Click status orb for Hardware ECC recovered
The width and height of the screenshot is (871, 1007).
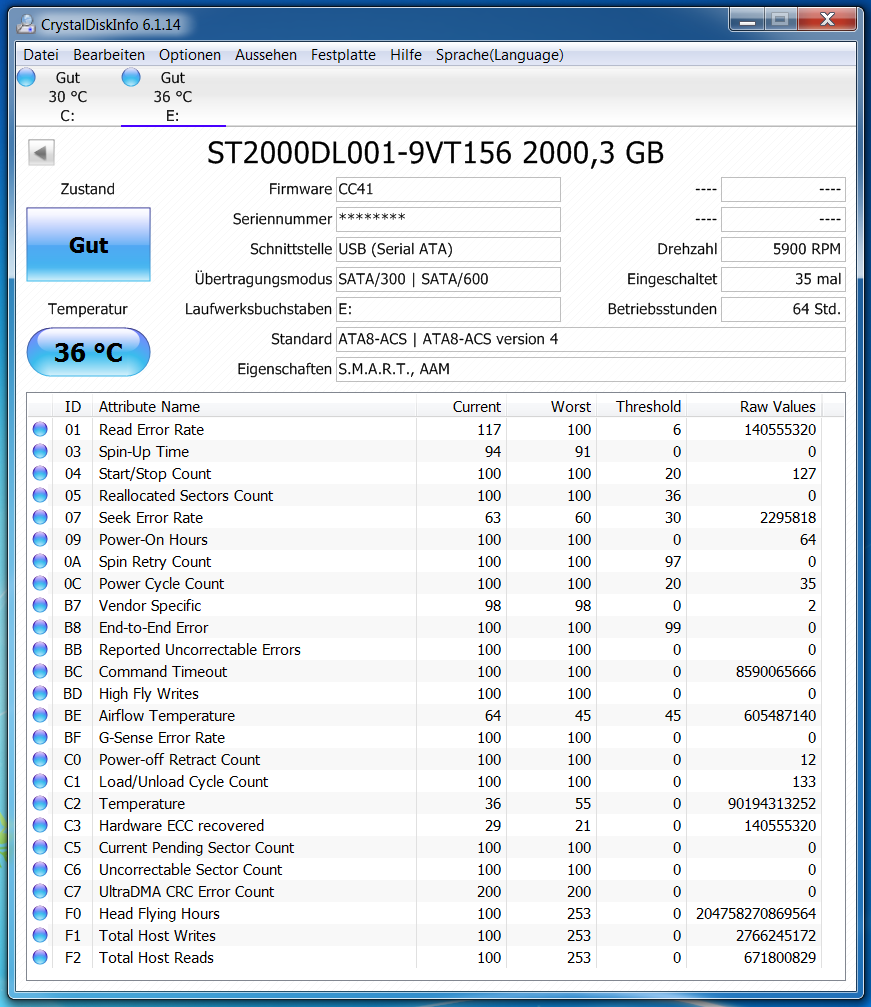tap(40, 825)
